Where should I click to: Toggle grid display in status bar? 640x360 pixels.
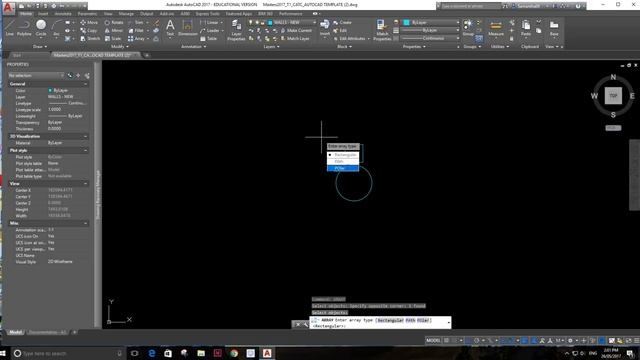(x=447, y=340)
